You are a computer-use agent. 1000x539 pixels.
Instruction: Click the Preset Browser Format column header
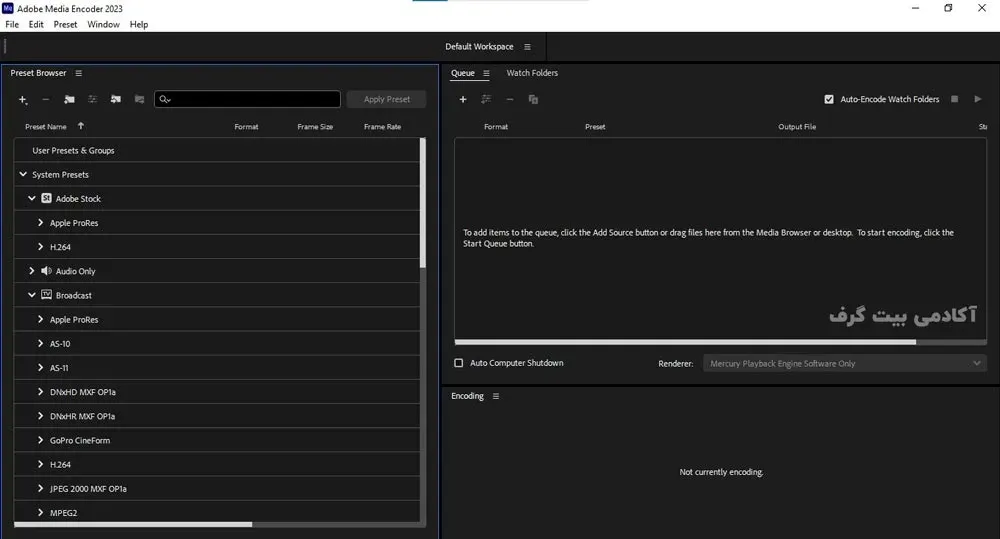[246, 127]
